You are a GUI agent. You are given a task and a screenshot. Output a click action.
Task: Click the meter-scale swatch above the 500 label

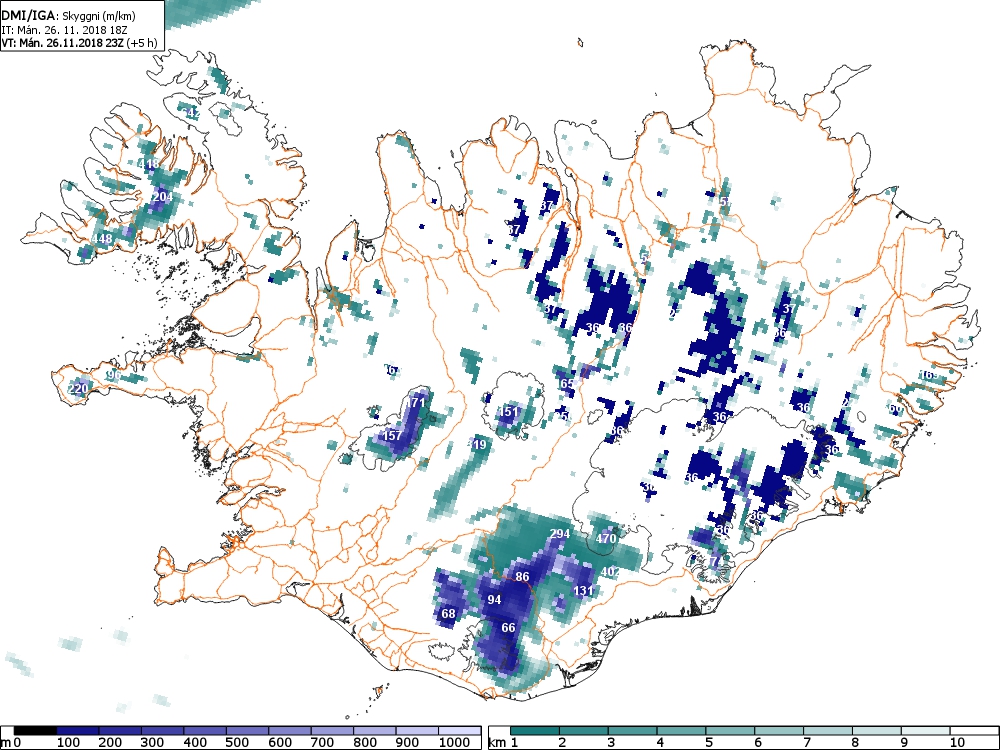247,731
